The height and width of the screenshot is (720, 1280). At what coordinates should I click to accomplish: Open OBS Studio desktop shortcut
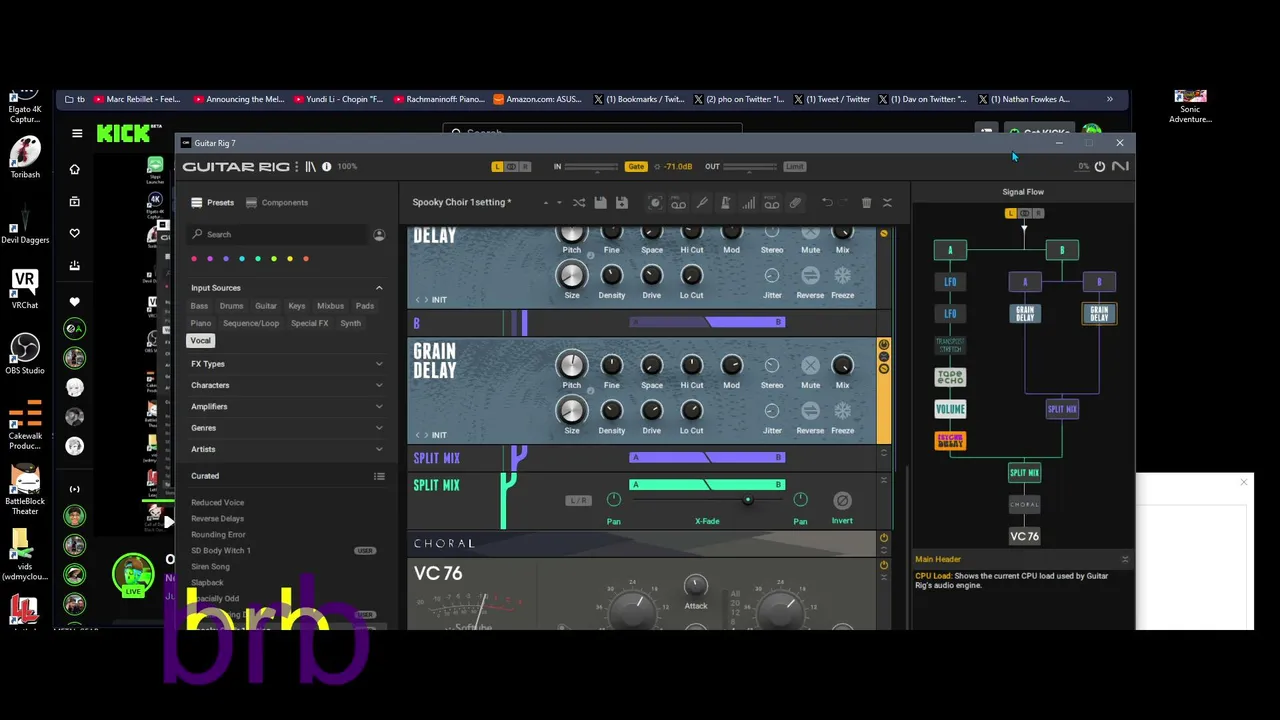(x=25, y=354)
